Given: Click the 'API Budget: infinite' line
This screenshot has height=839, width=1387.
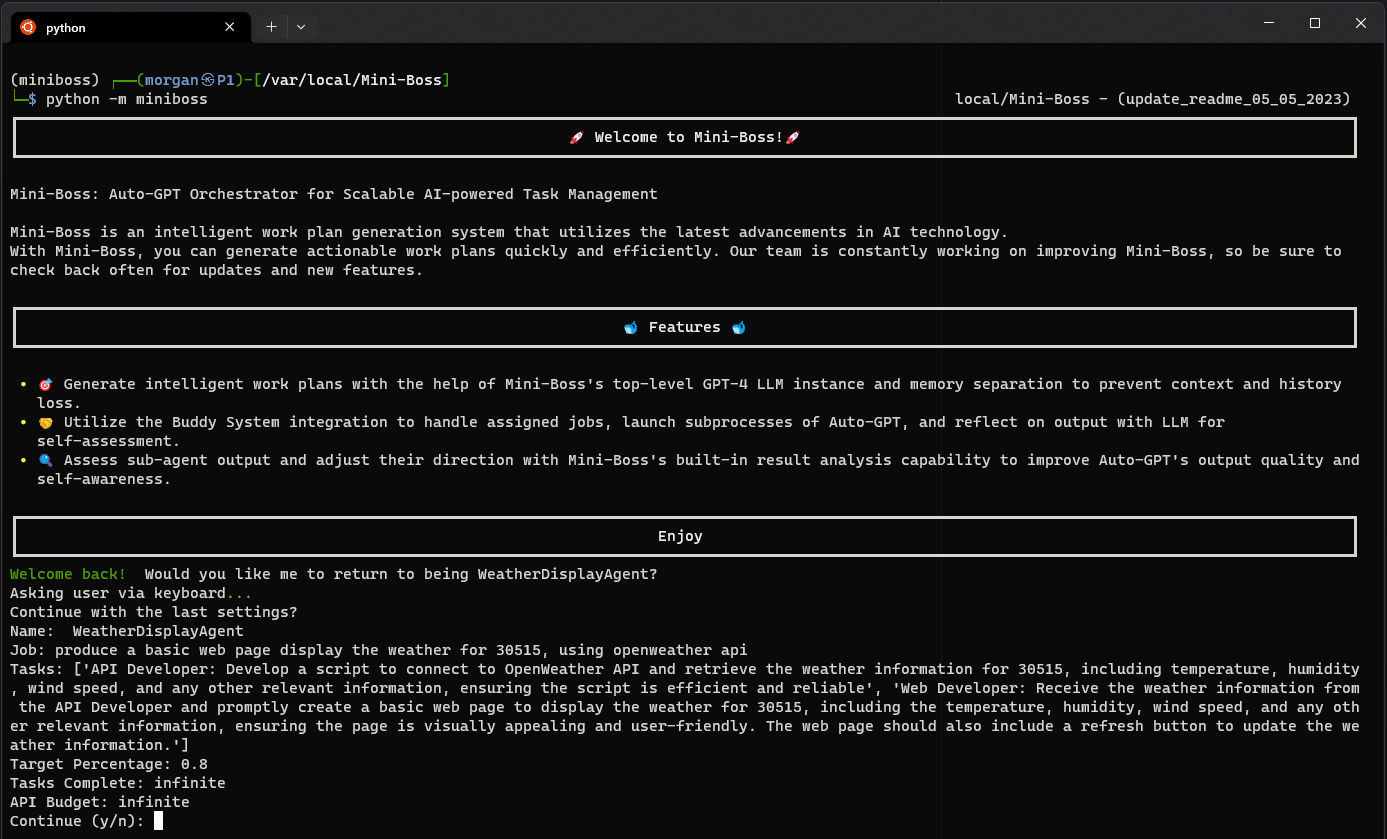Looking at the screenshot, I should pyautogui.click(x=100, y=802).
